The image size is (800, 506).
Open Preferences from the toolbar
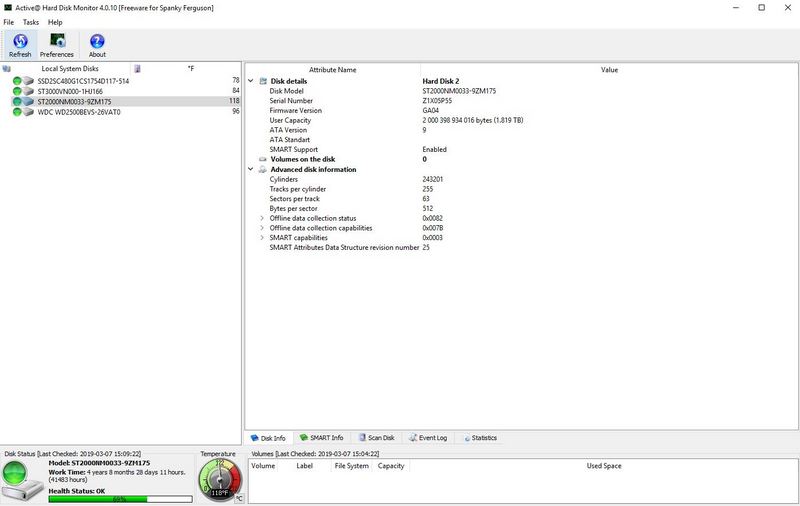coord(57,42)
